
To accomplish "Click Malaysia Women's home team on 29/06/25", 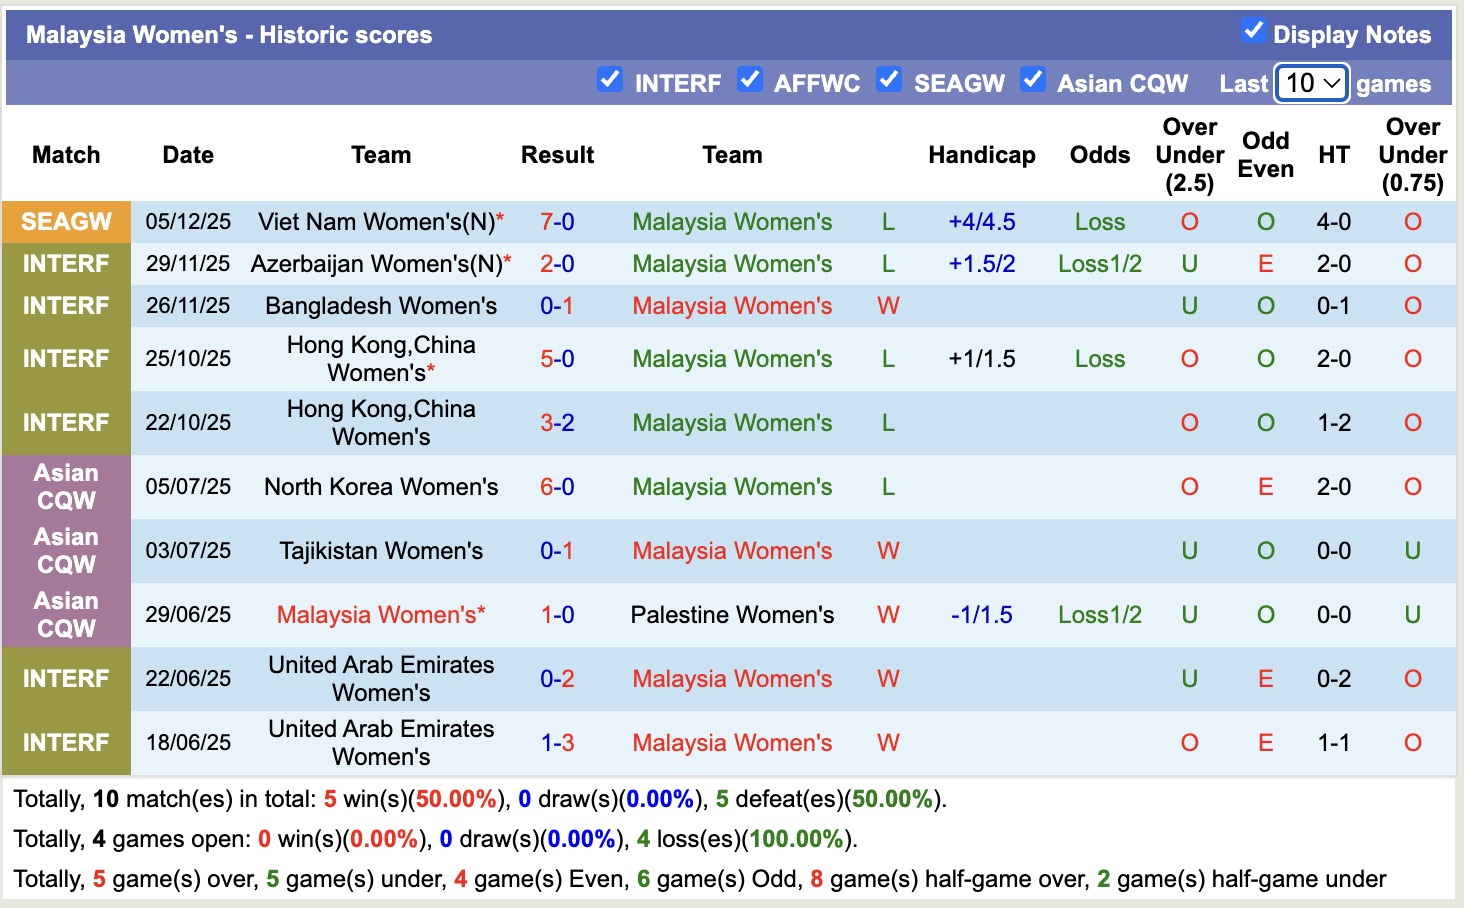I will 376,615.
